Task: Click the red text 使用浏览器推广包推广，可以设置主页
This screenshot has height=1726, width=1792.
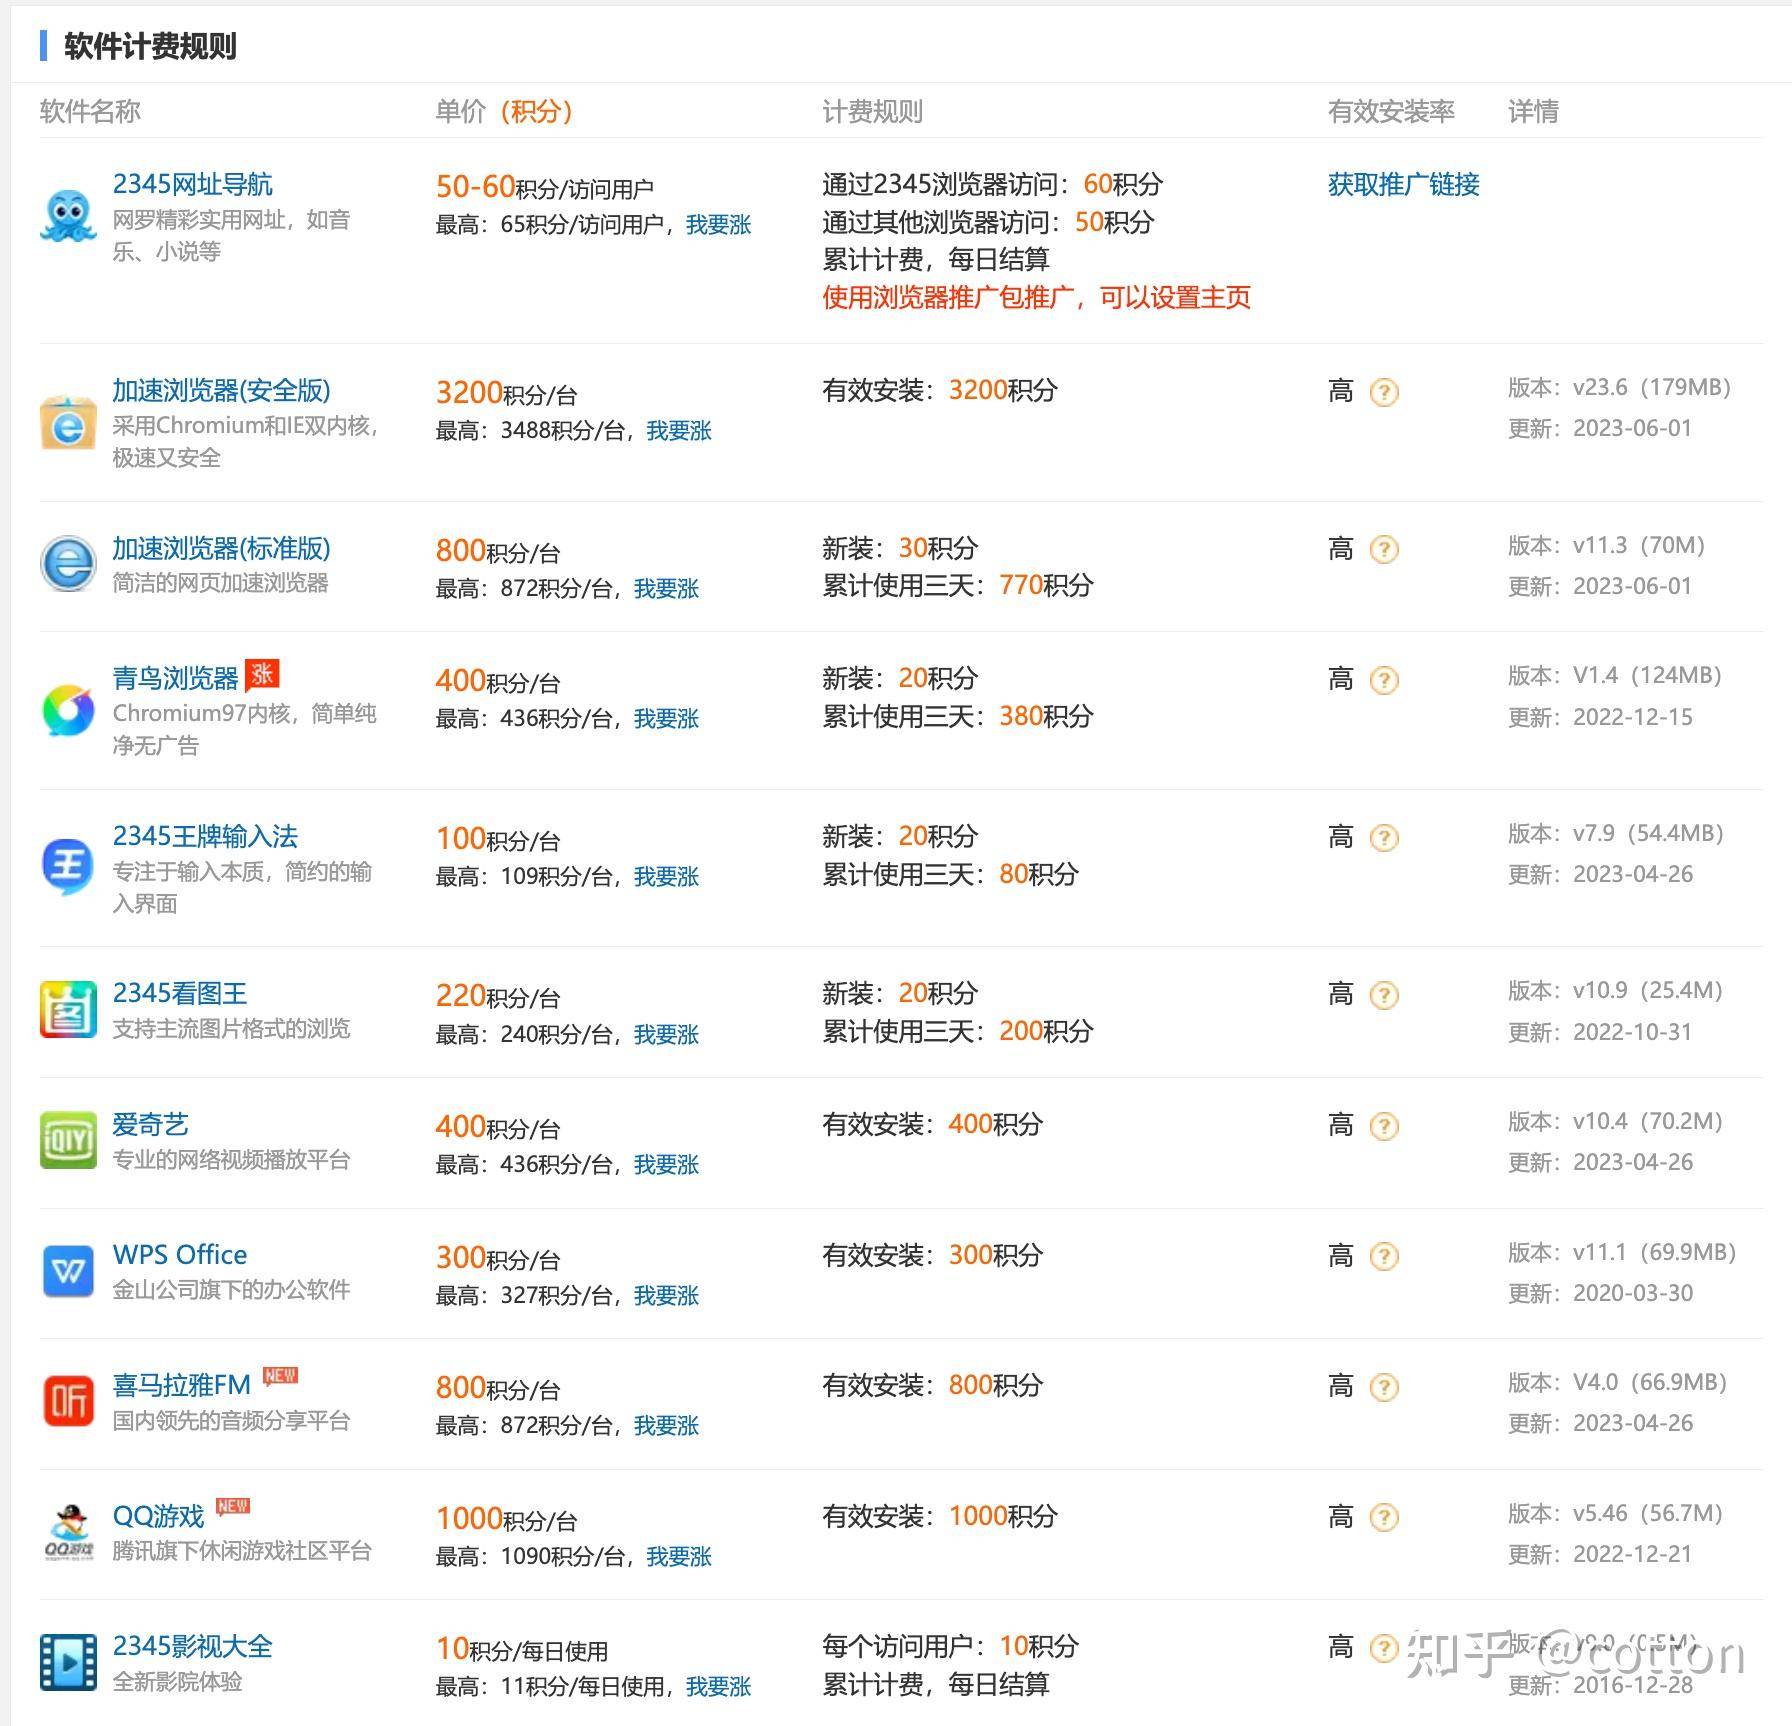Action: tap(1036, 298)
